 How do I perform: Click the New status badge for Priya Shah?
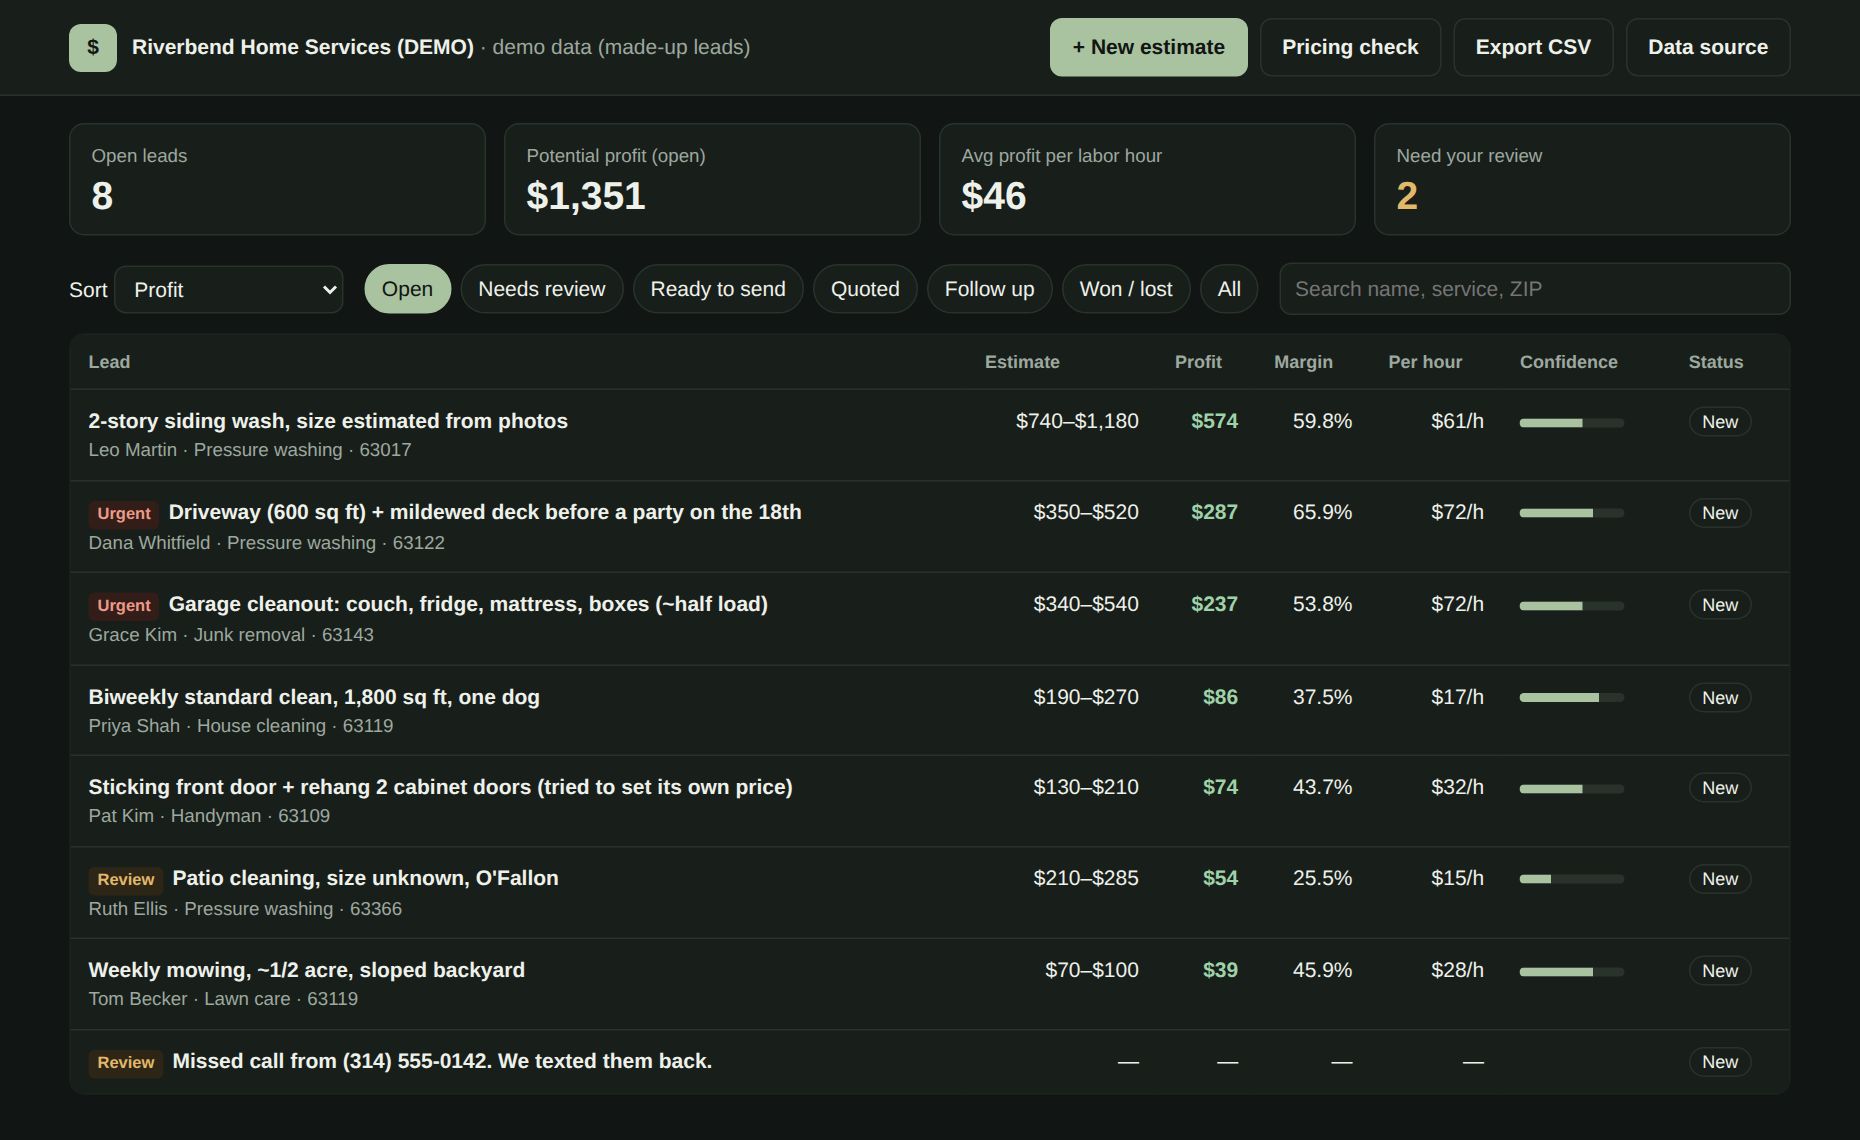[x=1720, y=698]
